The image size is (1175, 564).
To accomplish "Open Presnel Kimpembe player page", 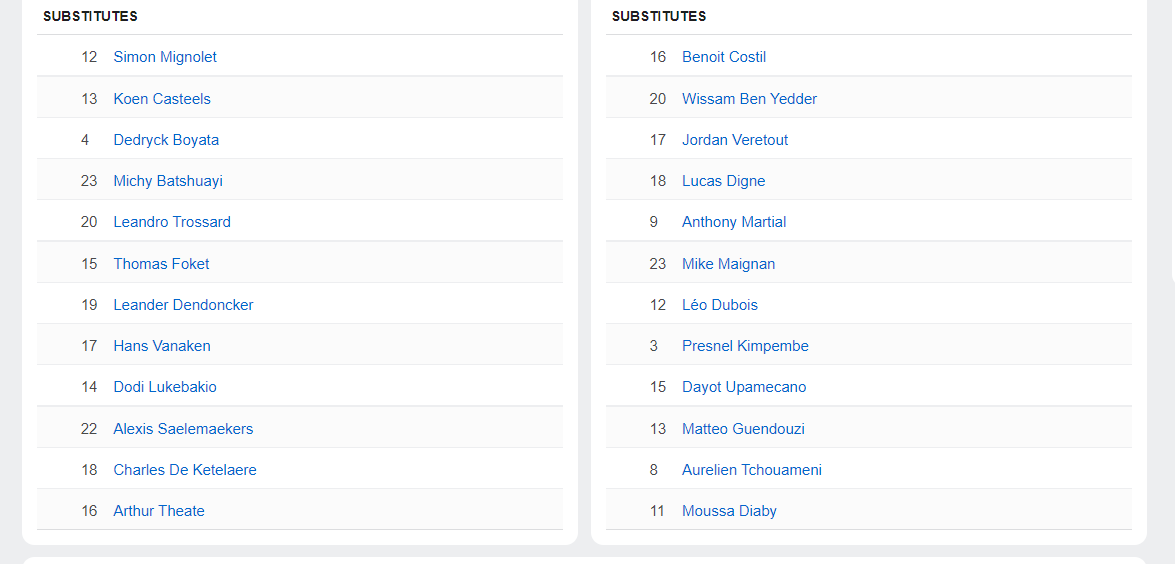I will [x=745, y=346].
